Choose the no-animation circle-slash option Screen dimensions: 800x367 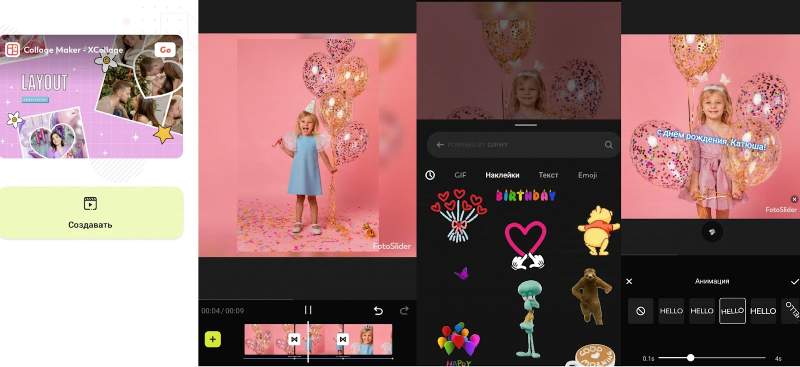click(x=640, y=311)
